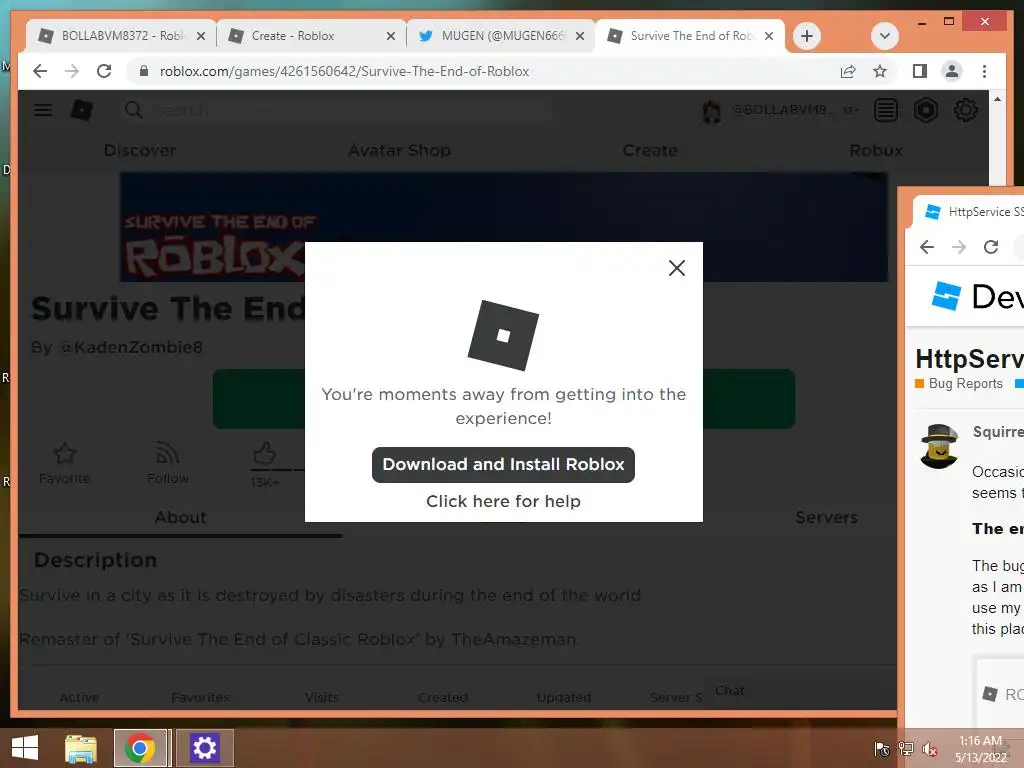
Task: Like the game with thumbs-up icon
Action: point(264,453)
